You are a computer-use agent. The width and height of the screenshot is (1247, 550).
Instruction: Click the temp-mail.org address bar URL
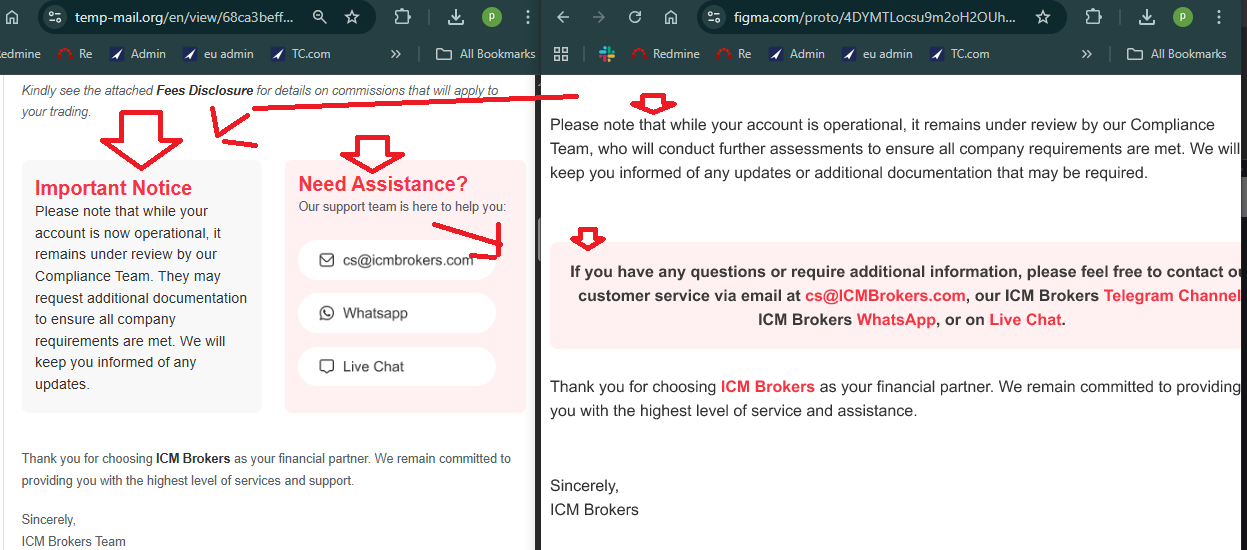pyautogui.click(x=183, y=17)
